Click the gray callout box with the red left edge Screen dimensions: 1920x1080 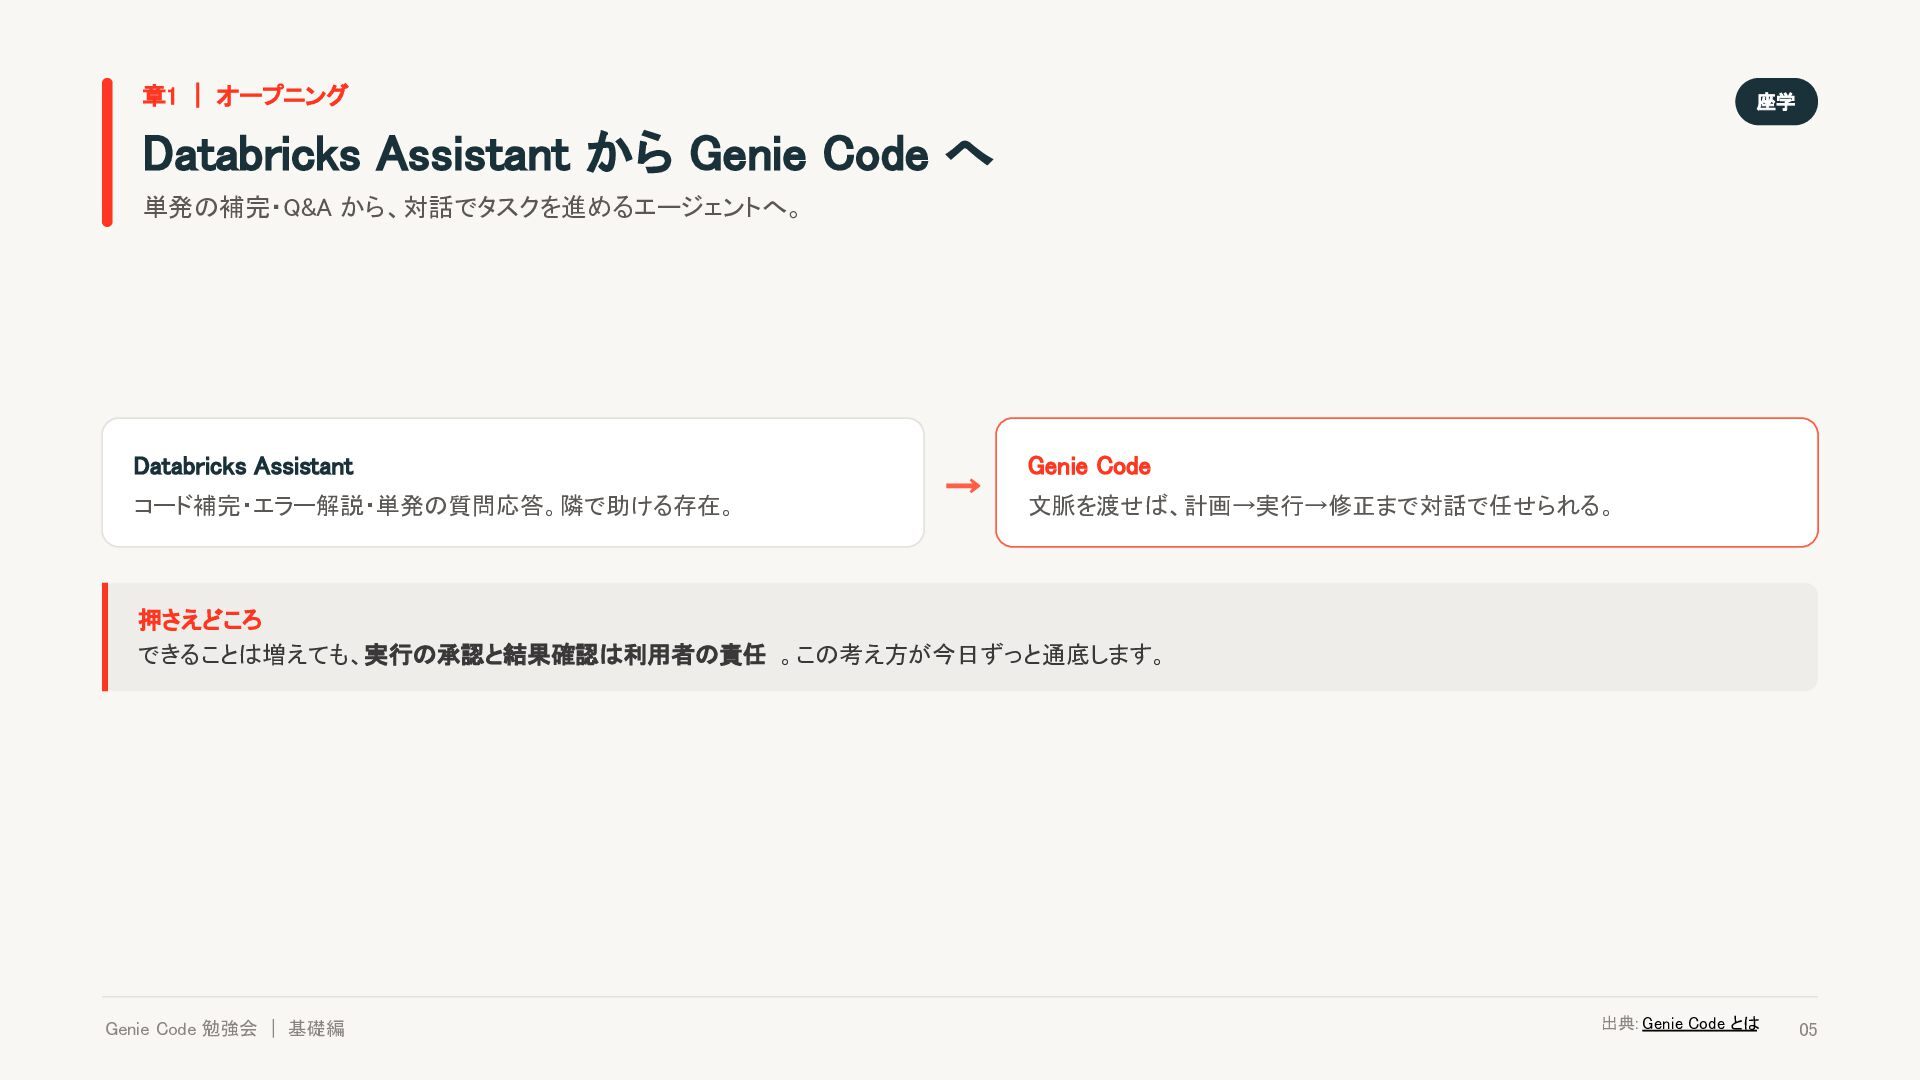tap(960, 637)
